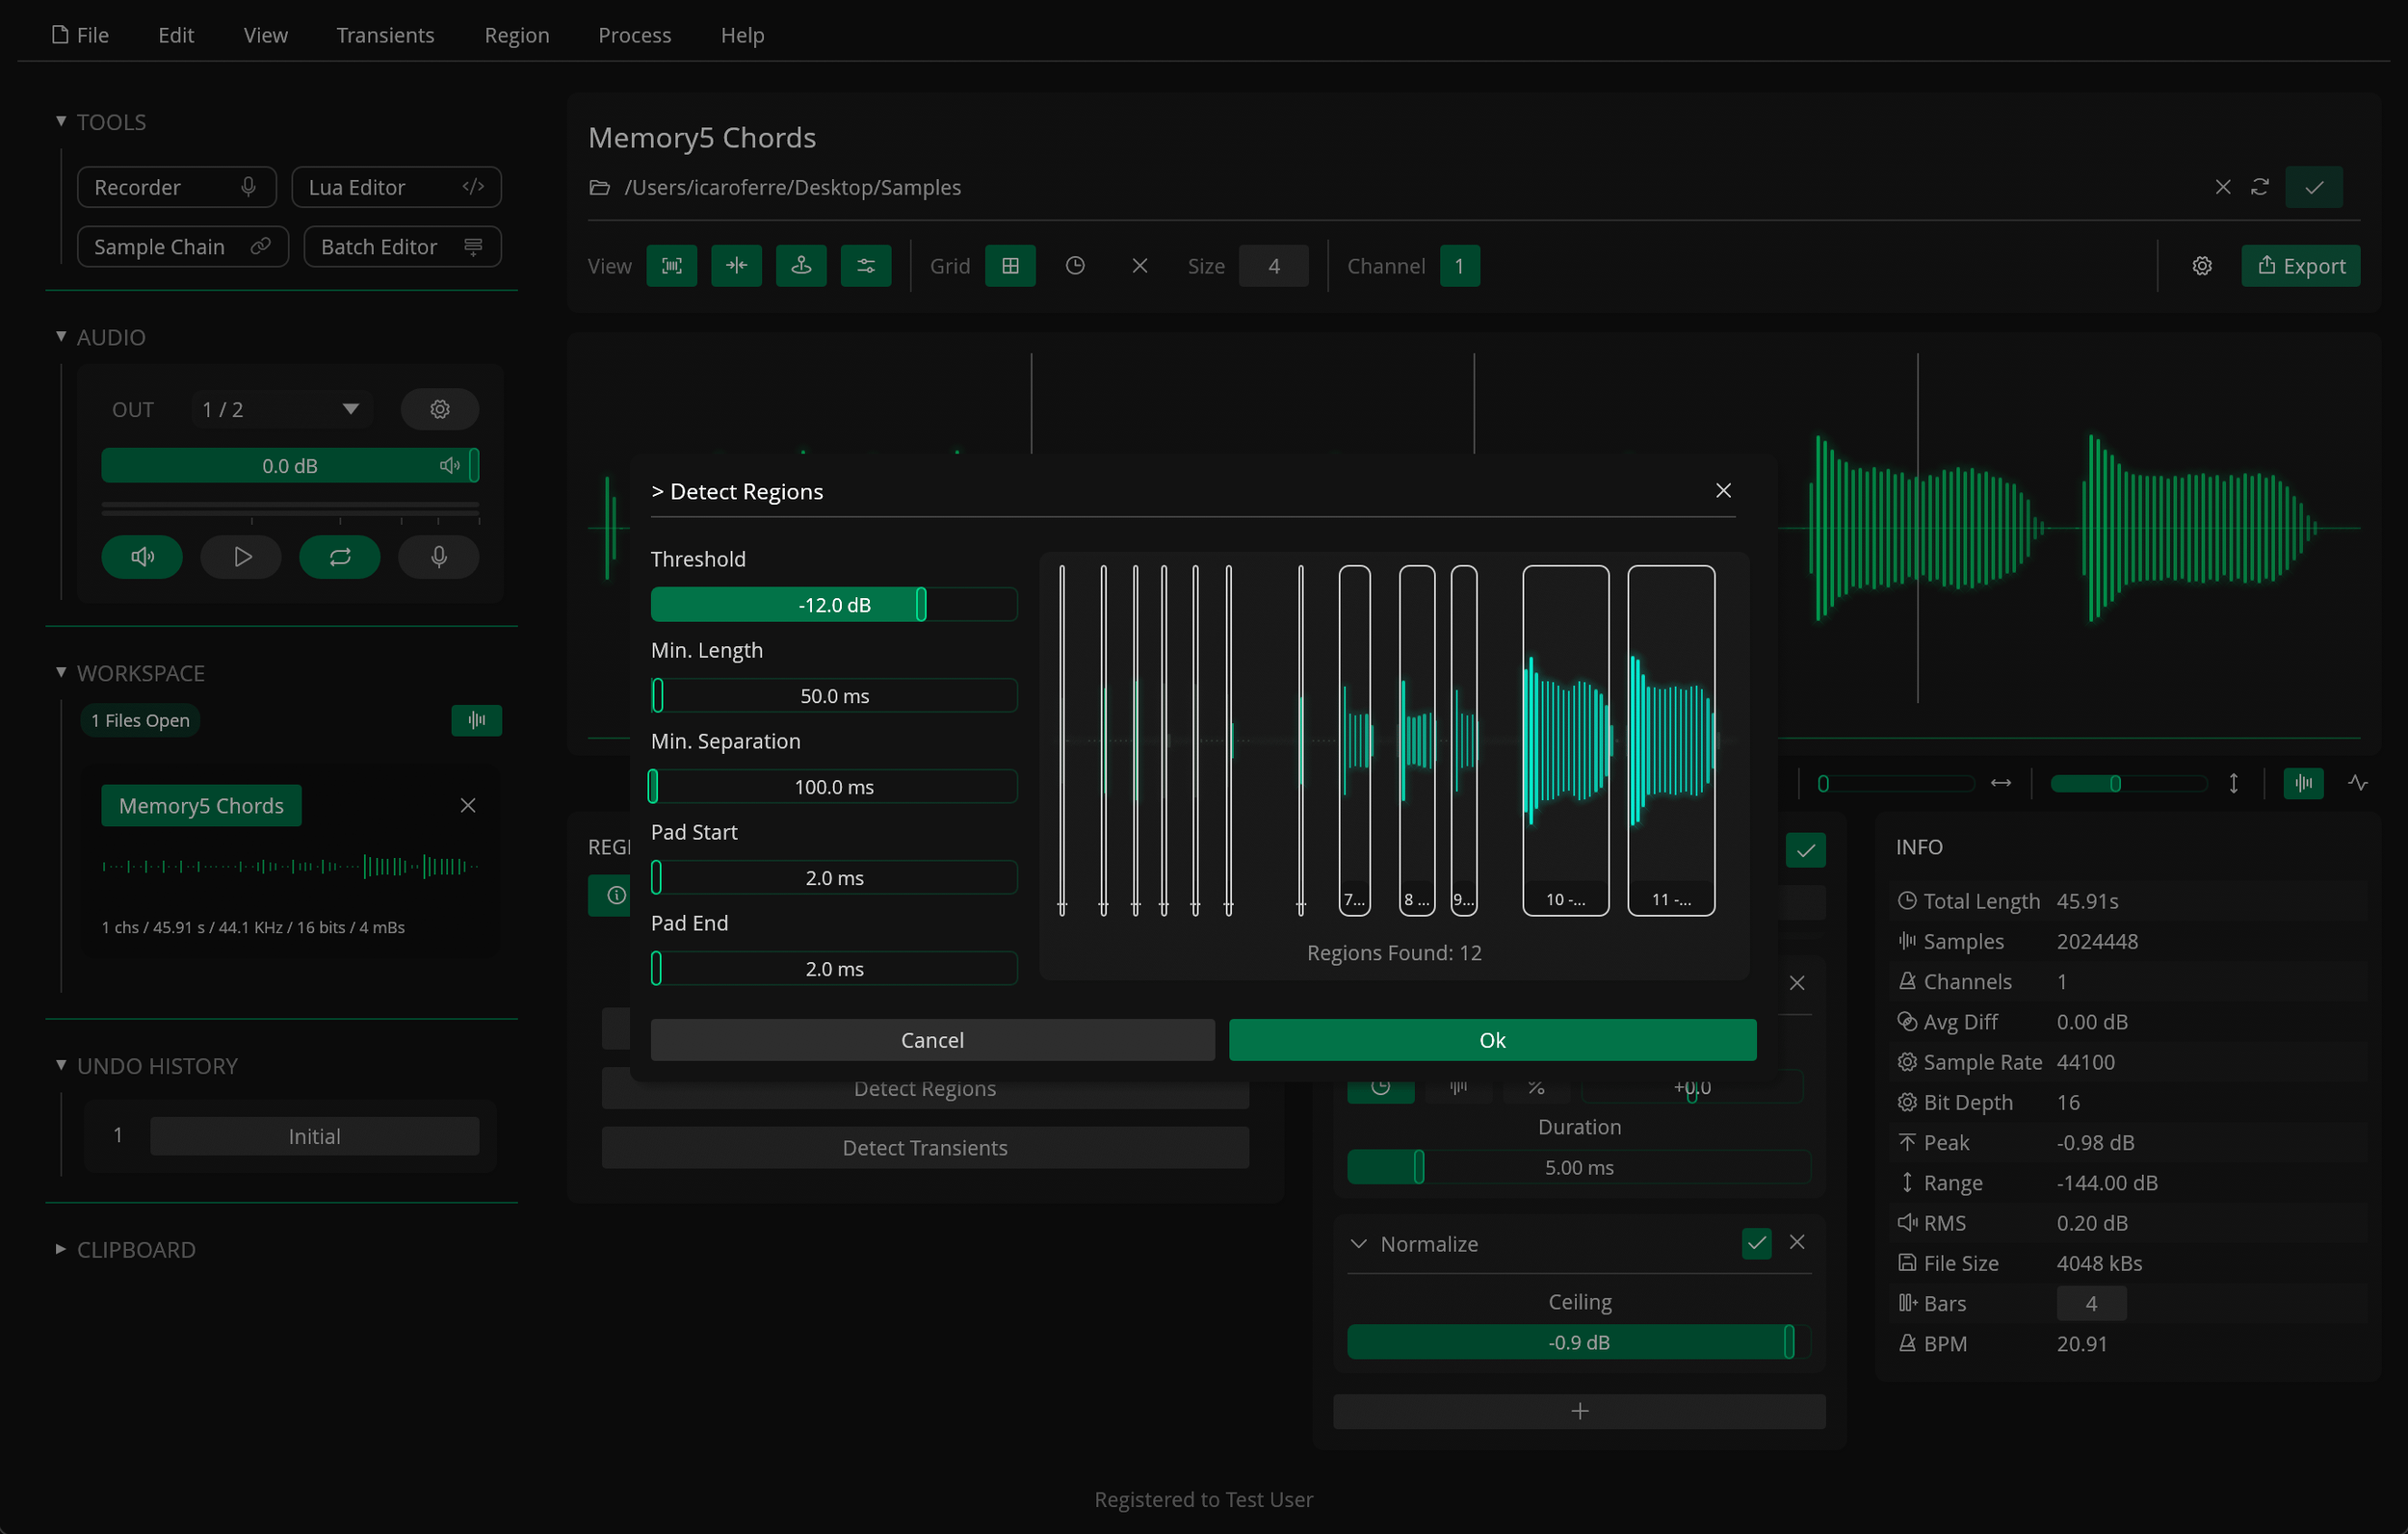Click Ok in the Detect Regions dialog

tap(1492, 1039)
